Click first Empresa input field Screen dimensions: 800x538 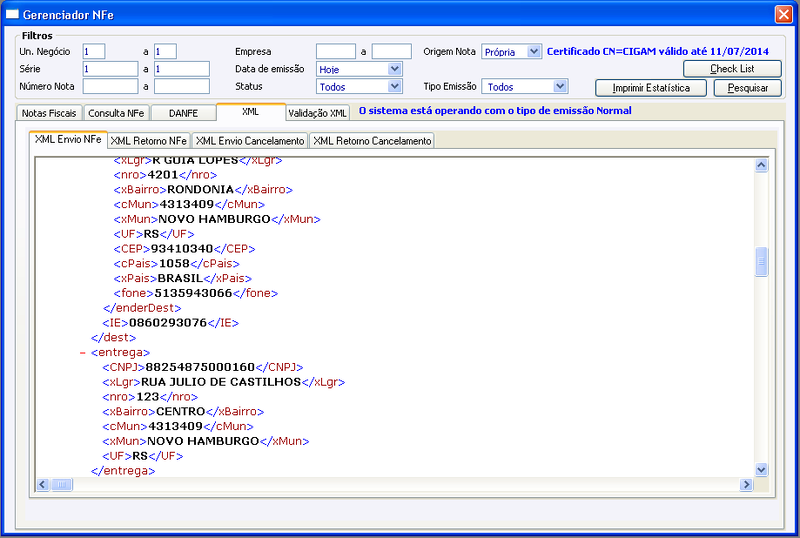(x=336, y=52)
